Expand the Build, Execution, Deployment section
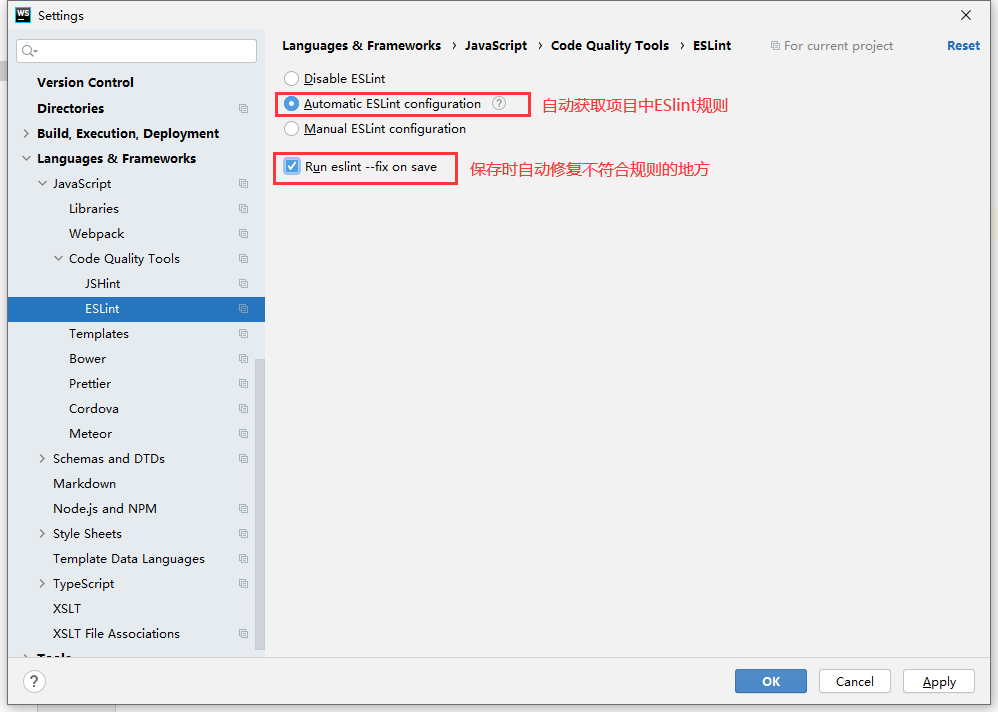This screenshot has width=998, height=712. 26,133
